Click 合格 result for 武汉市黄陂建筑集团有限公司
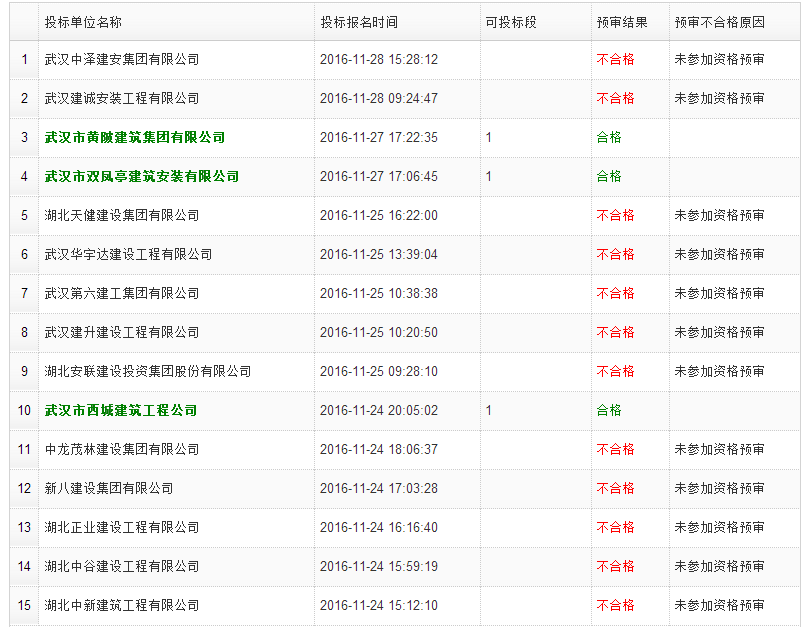Viewport: 806px width, 627px height. [x=609, y=137]
